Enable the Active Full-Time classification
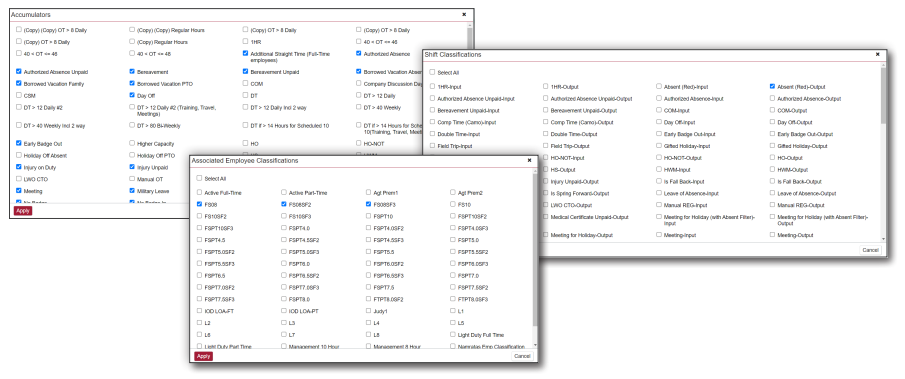 tap(200, 193)
